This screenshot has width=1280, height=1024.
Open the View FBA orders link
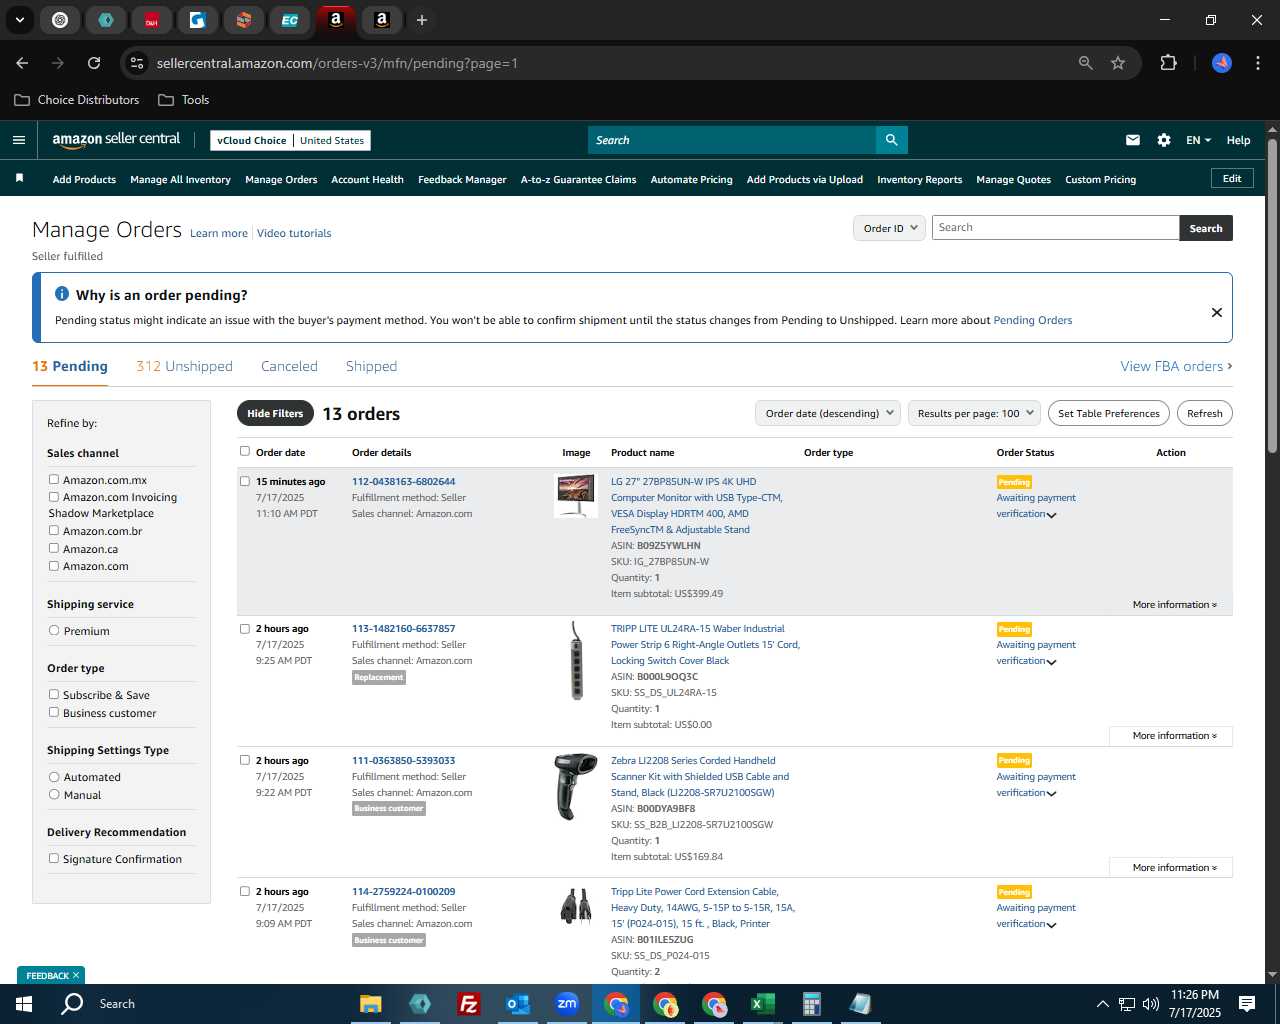pos(1176,366)
